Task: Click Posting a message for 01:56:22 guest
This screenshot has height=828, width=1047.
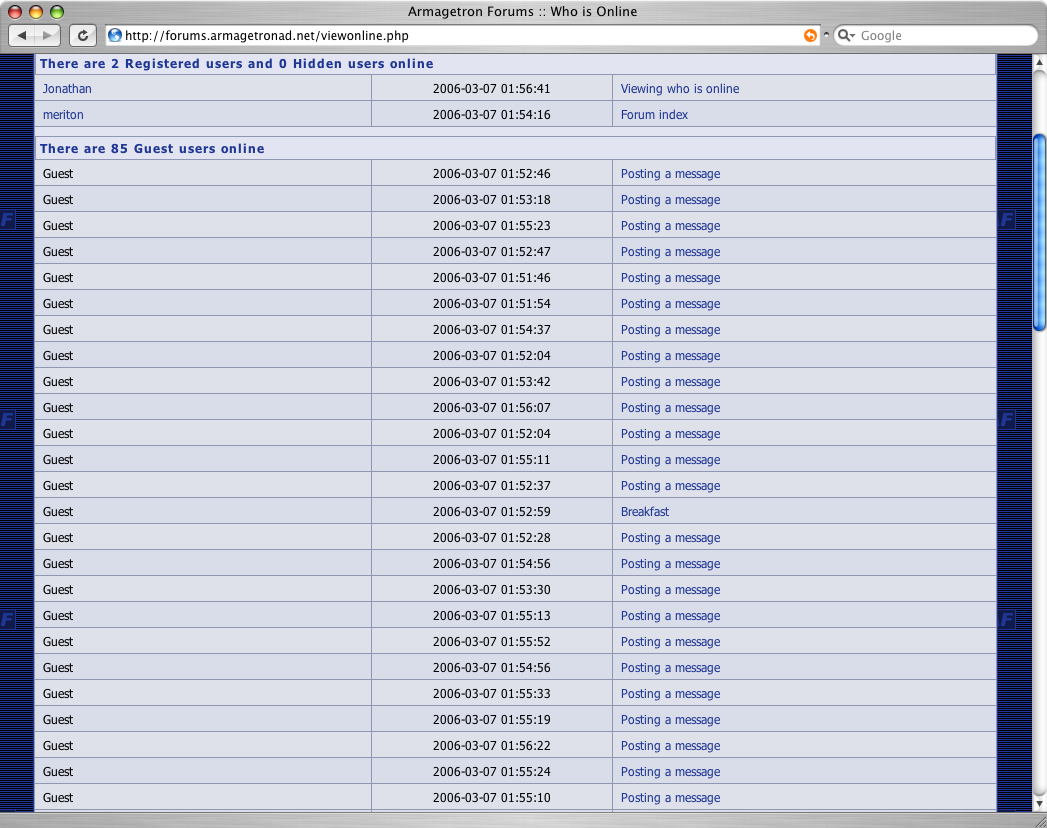Action: coord(670,746)
